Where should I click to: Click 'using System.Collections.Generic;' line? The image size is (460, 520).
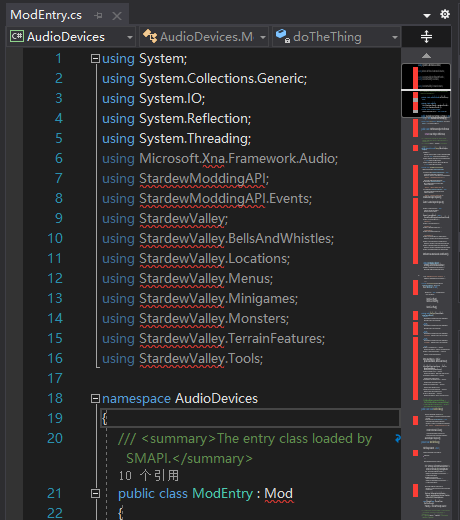pos(204,79)
